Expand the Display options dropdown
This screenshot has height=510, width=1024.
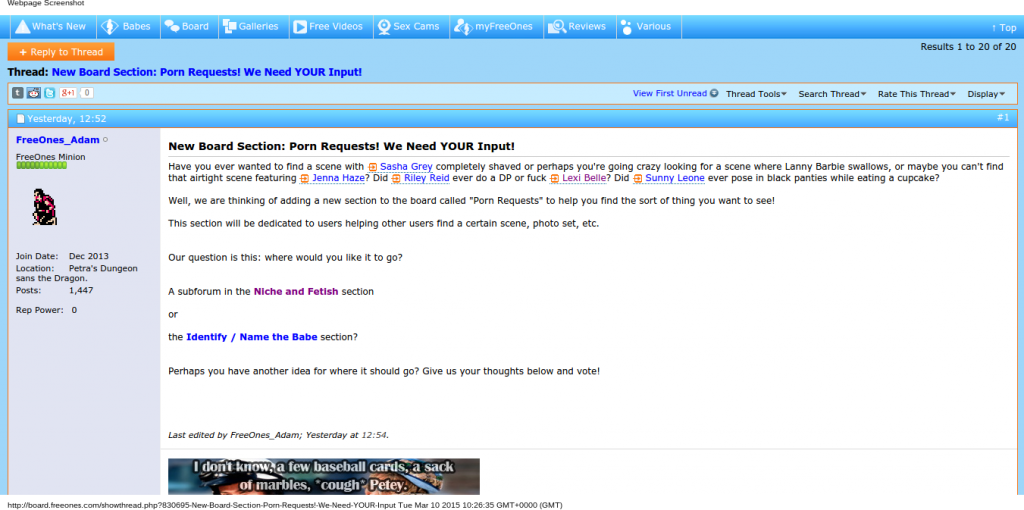tap(986, 94)
